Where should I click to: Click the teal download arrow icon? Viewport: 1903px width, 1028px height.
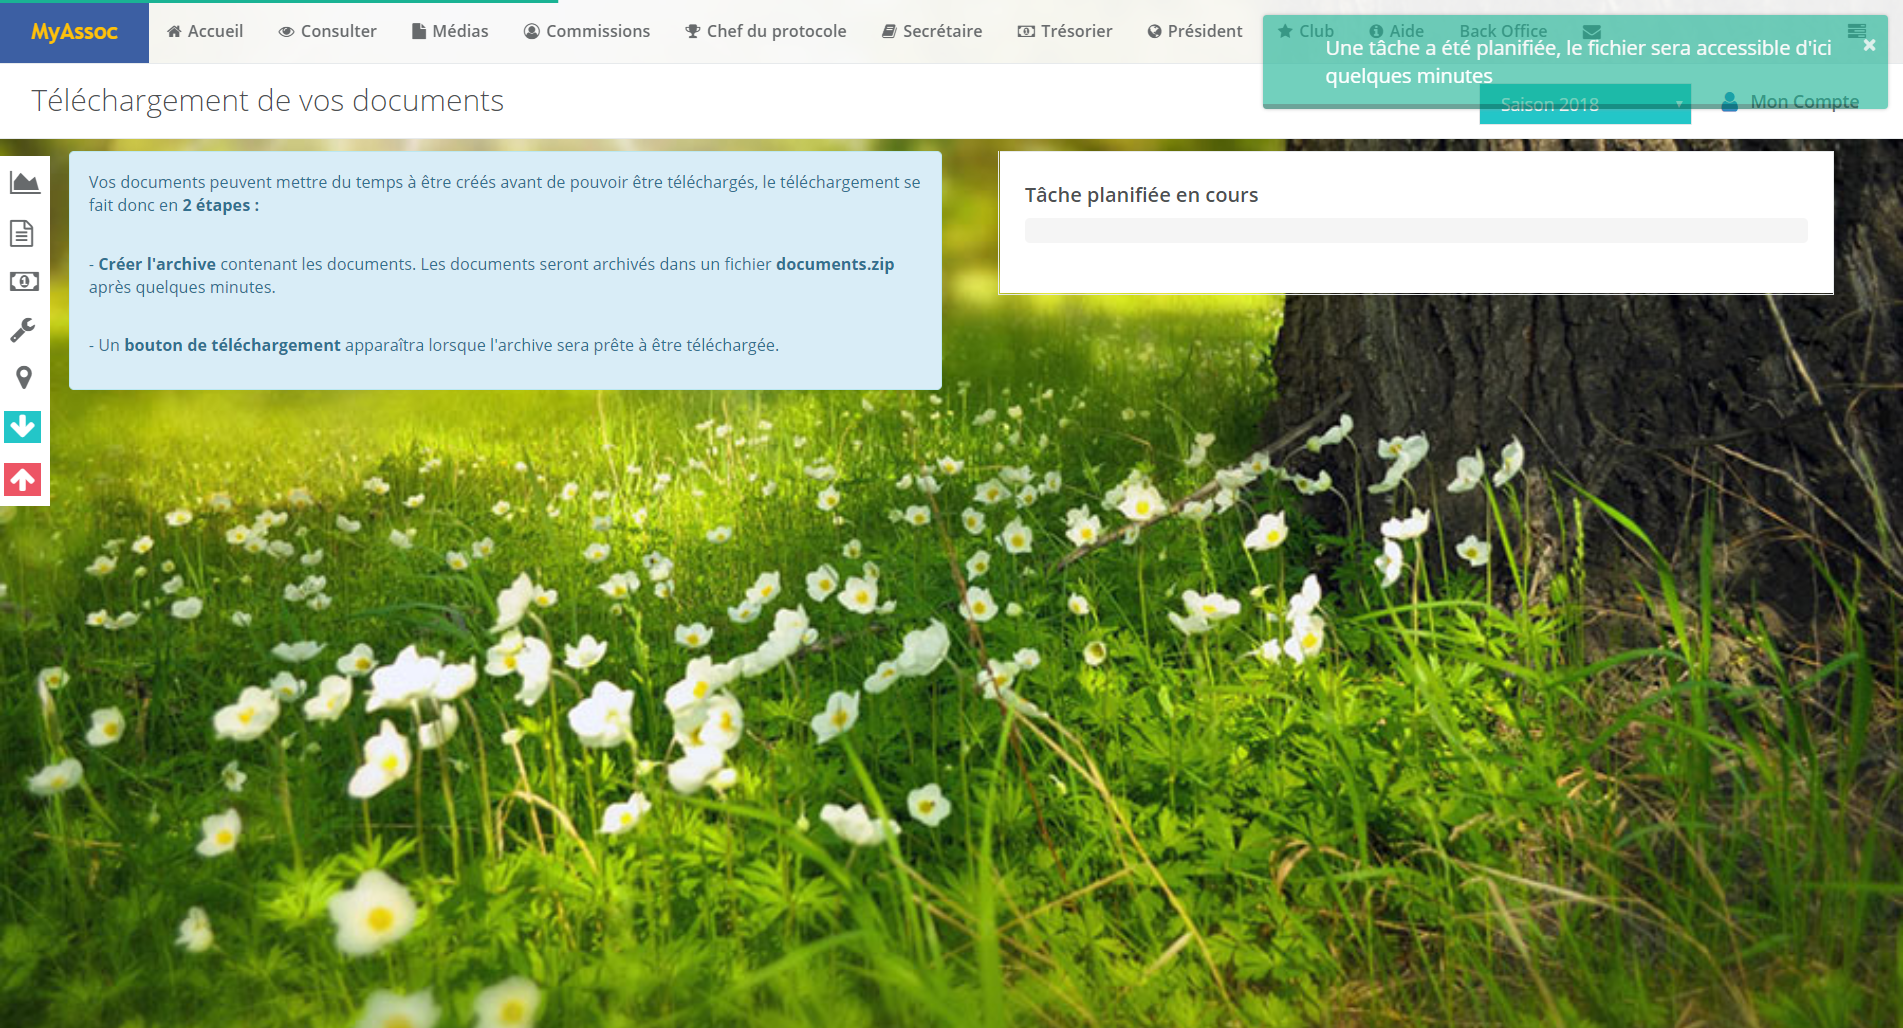pos(23,427)
